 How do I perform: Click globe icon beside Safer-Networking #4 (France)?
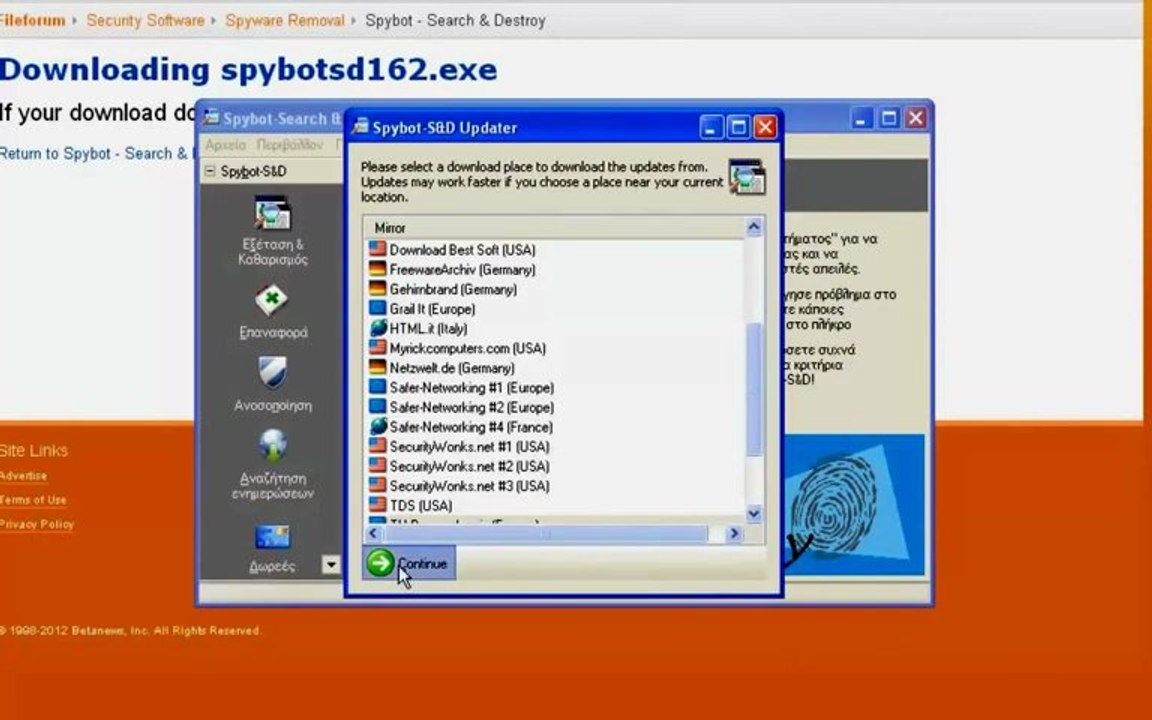pos(378,426)
